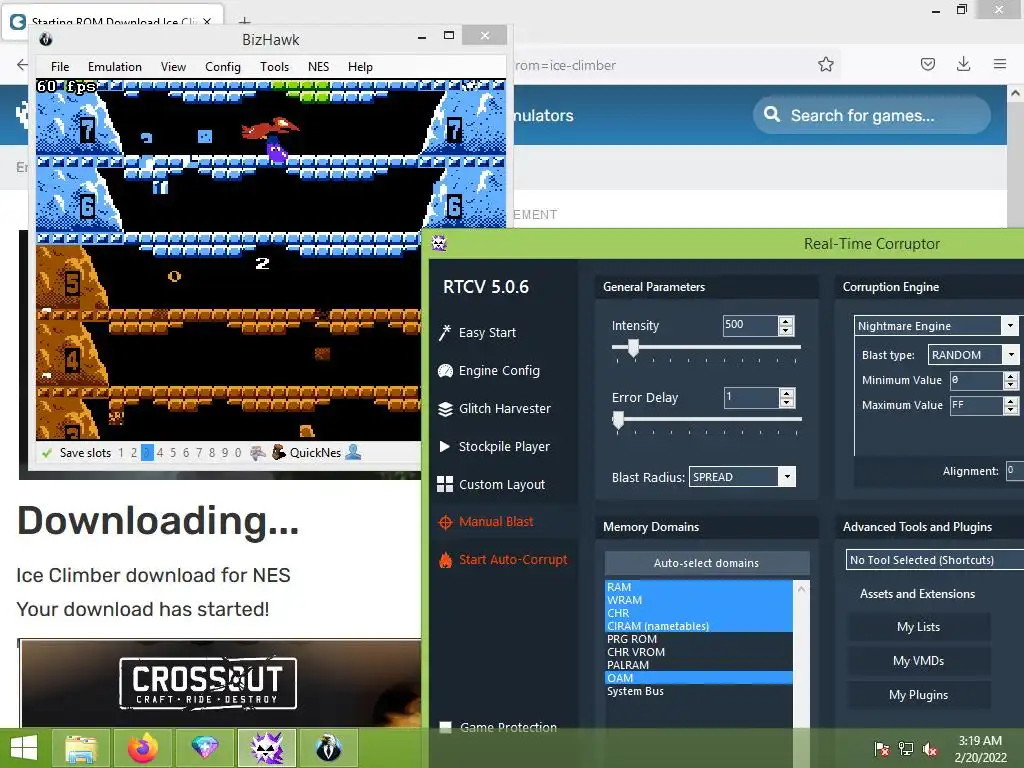The image size is (1024, 768).
Task: Click the Crossout advertisement banner
Action: coord(221,683)
